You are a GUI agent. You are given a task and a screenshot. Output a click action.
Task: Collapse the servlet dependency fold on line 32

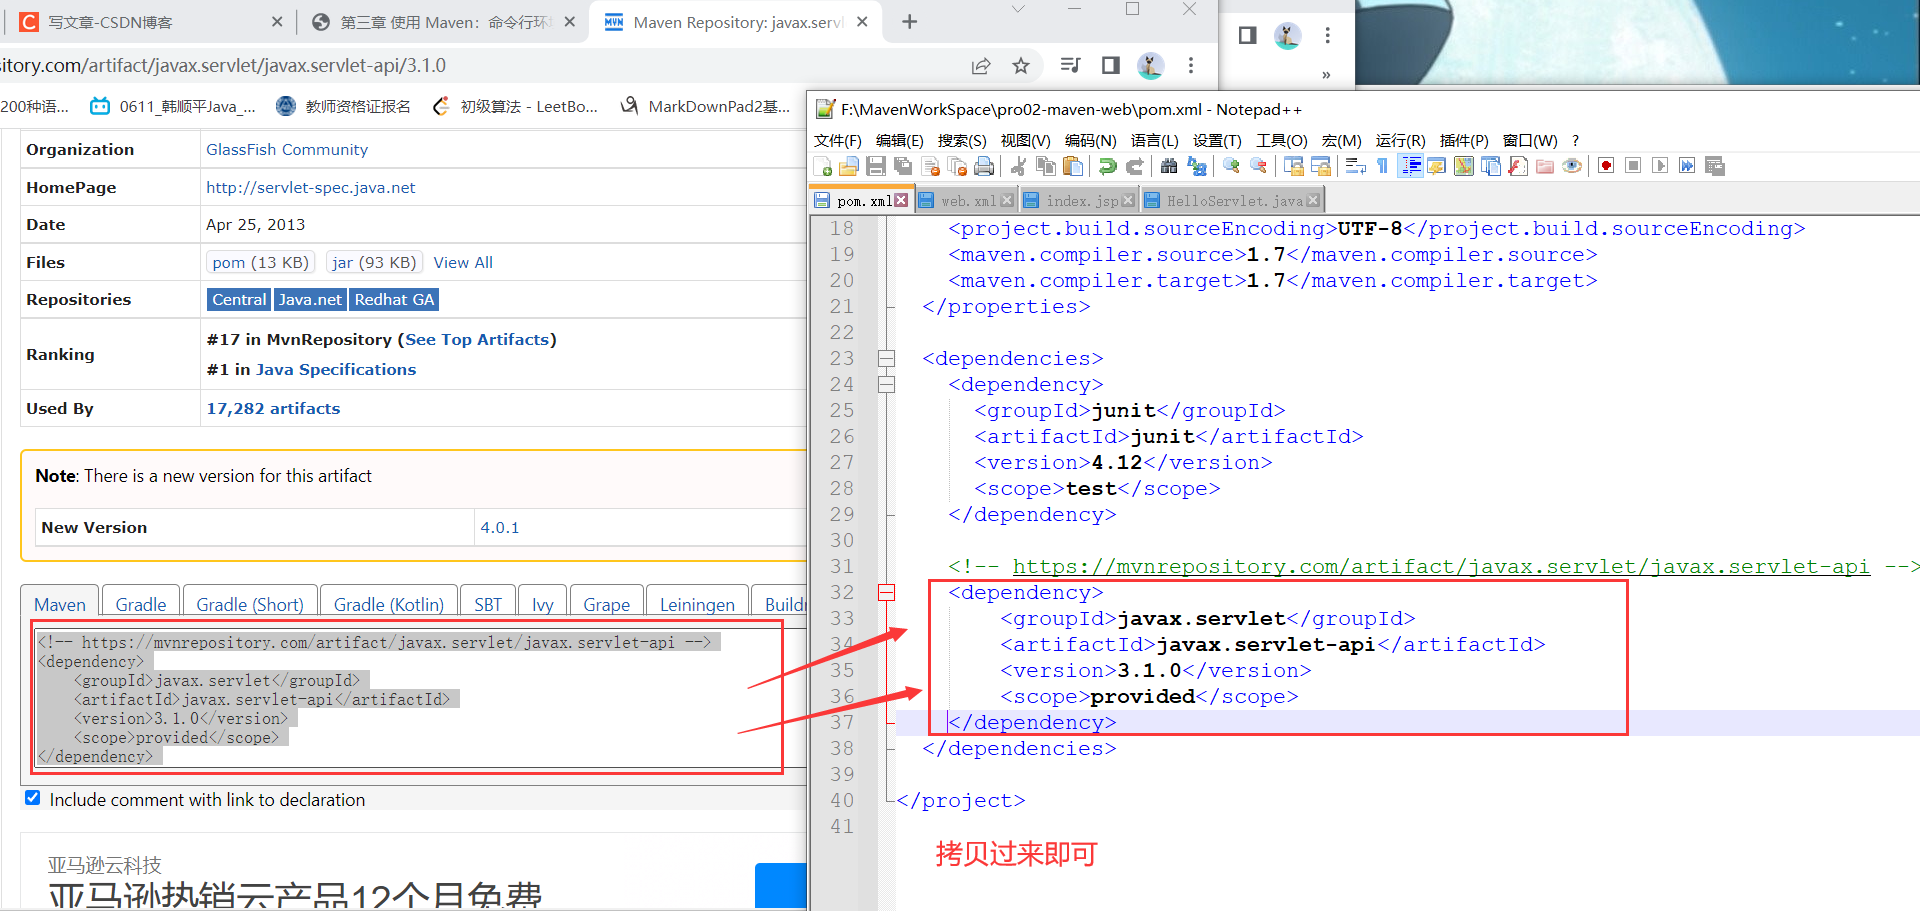click(886, 592)
